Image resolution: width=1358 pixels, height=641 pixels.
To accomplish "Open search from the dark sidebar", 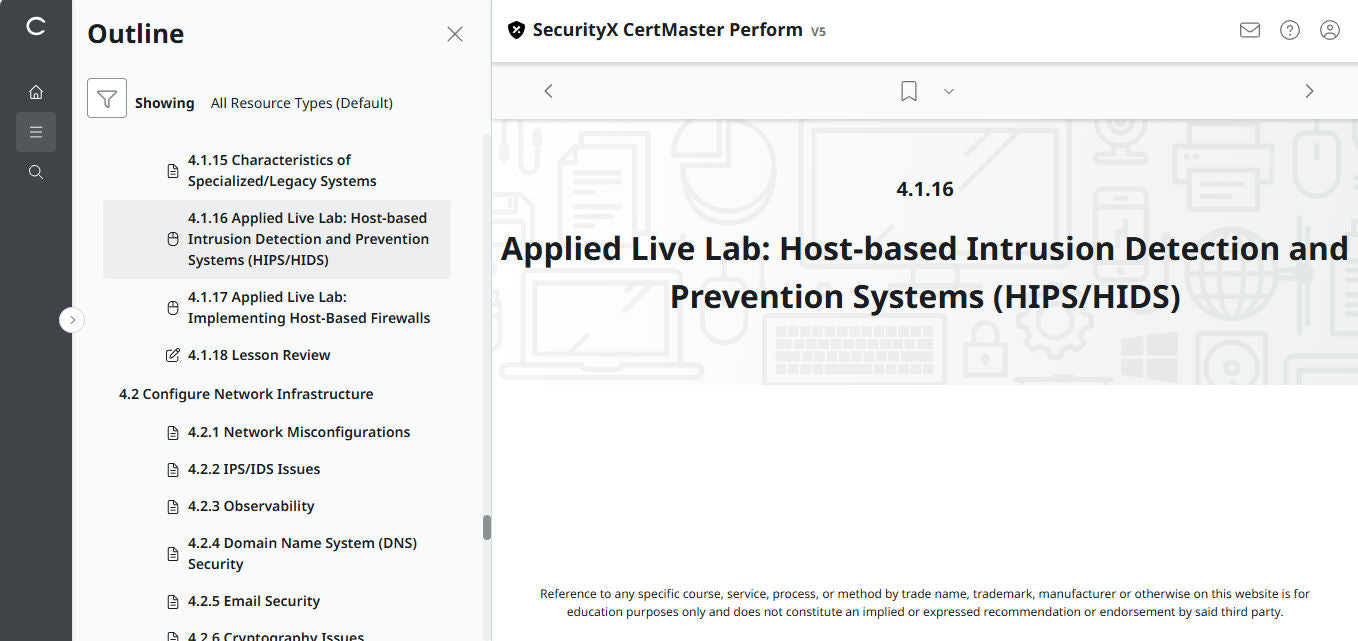I will click(36, 171).
